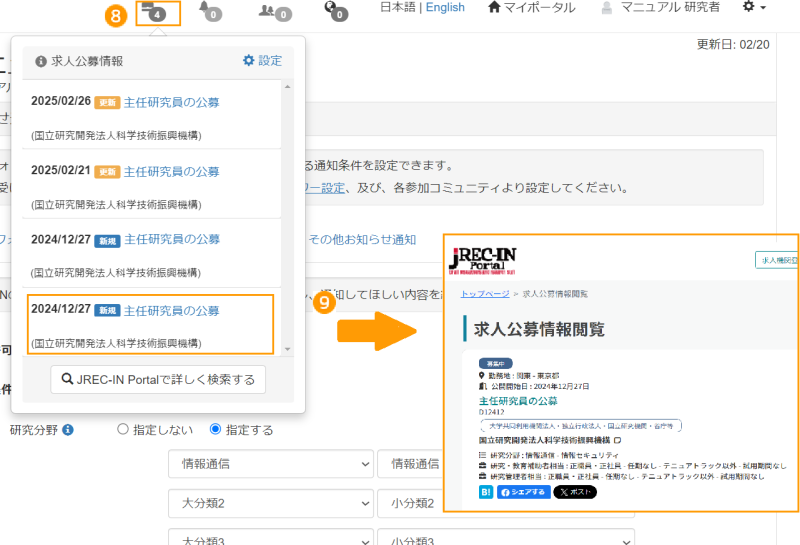The image size is (800, 545).
Task: Select 指定する radio button
Action: point(215,429)
